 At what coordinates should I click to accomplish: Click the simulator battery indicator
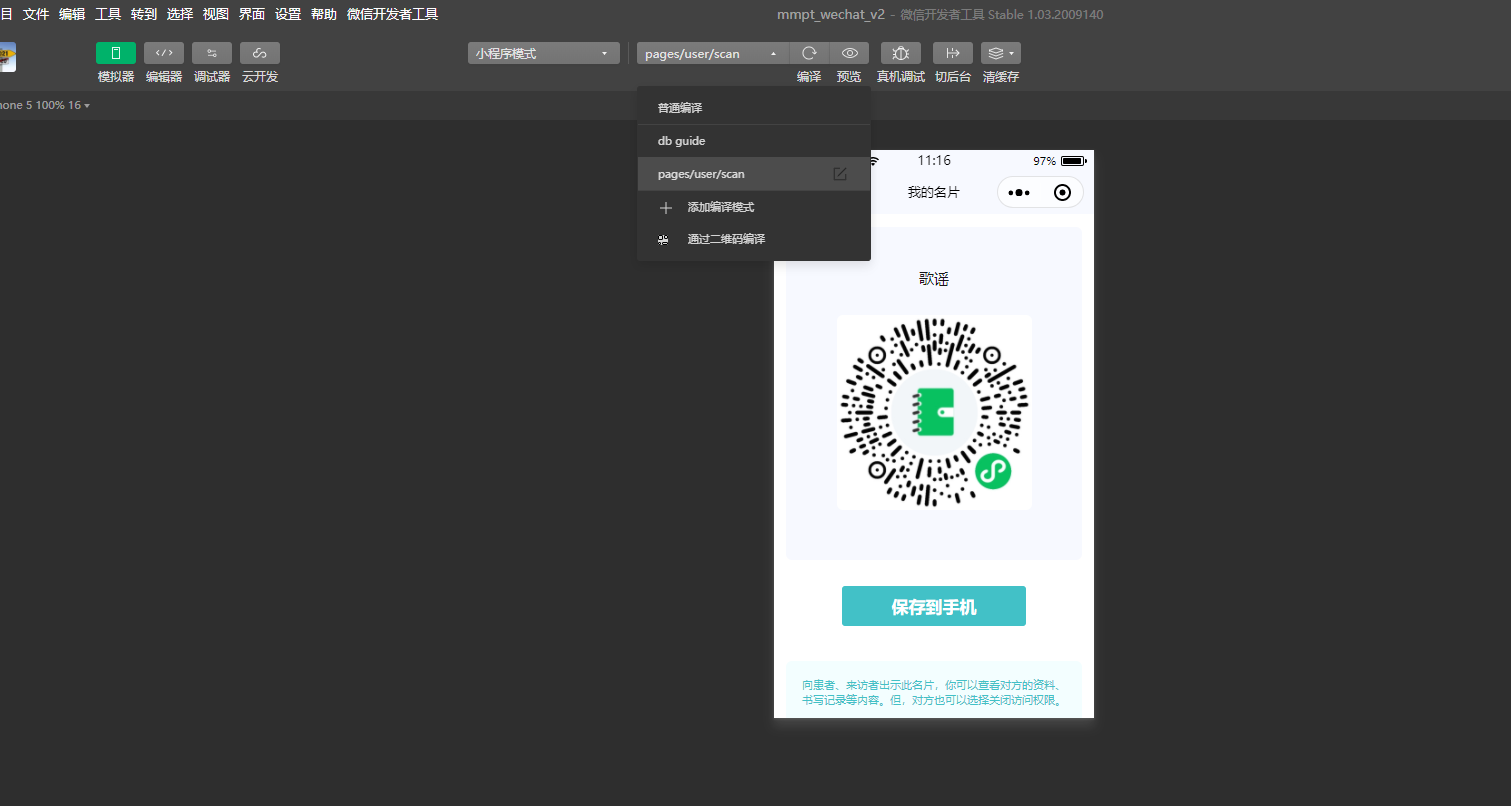[x=1073, y=161]
